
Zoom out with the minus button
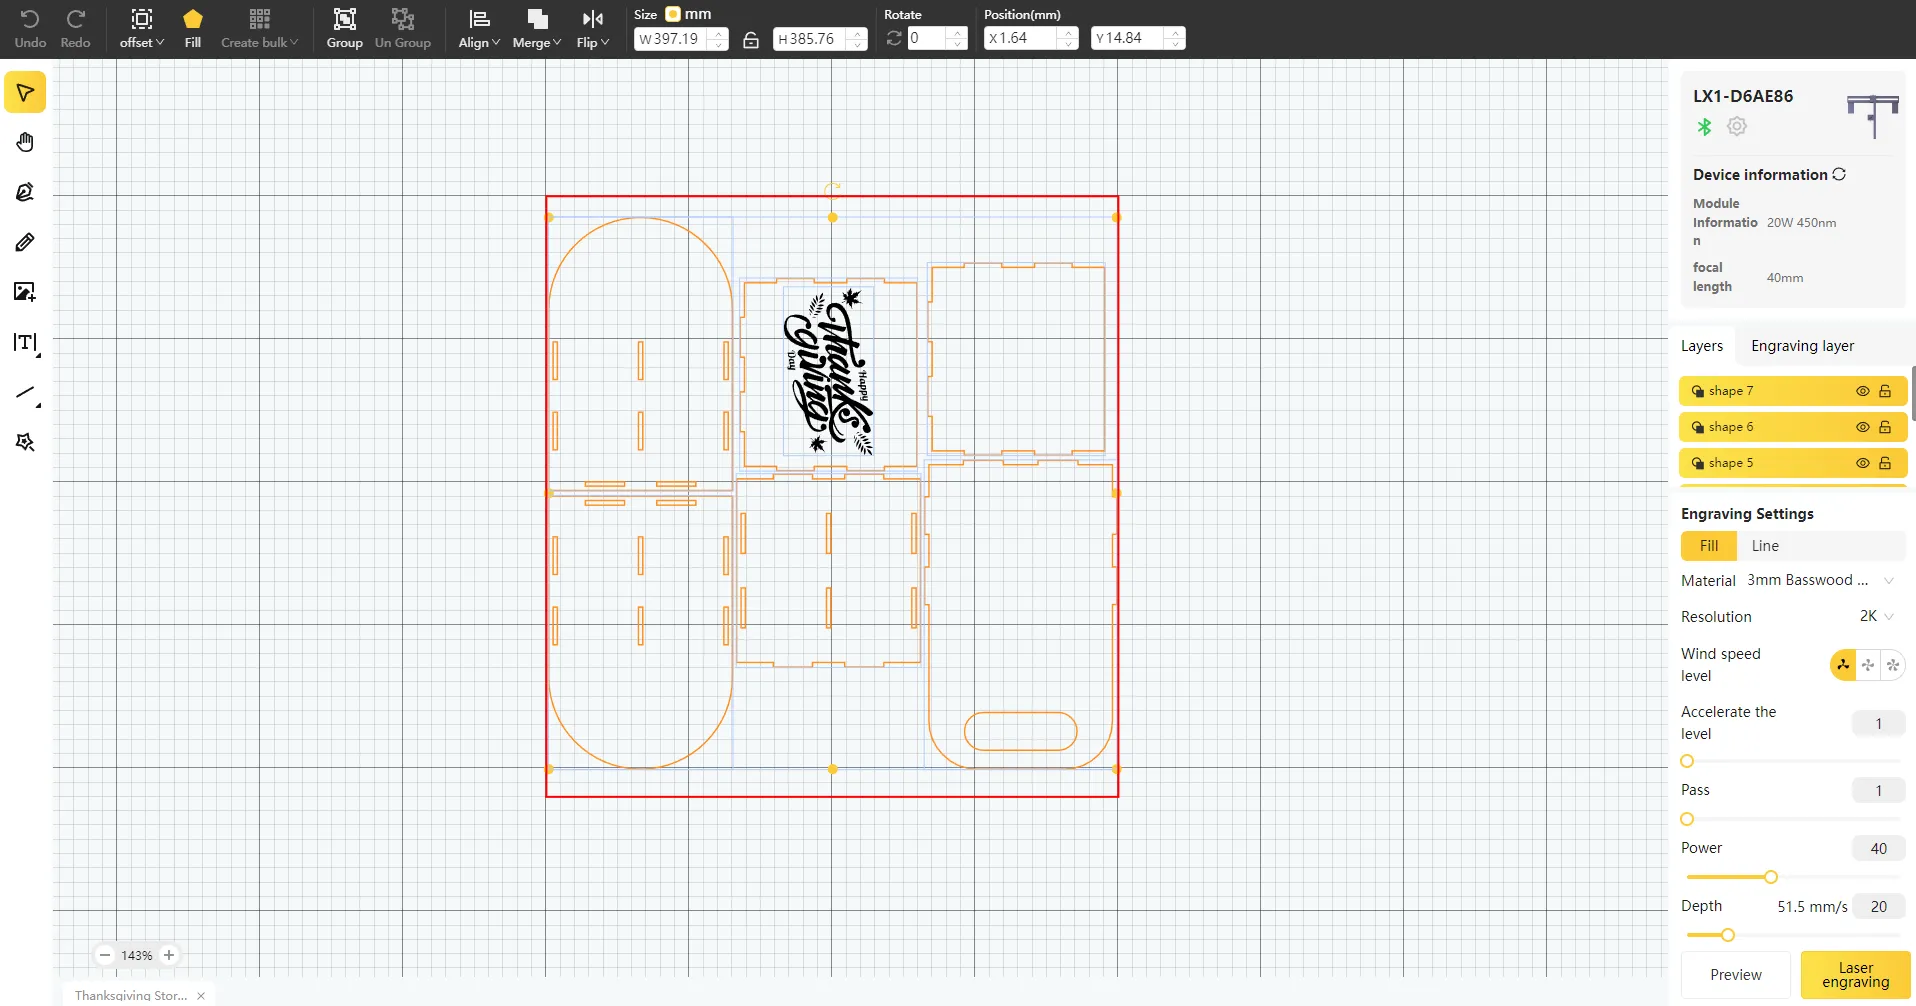pos(105,955)
